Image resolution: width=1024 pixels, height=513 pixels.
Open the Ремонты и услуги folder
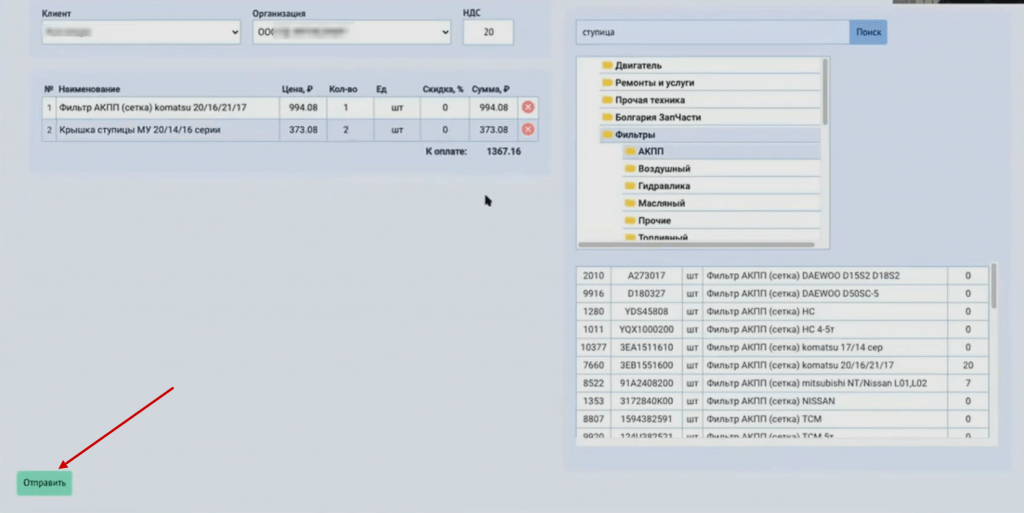[653, 83]
